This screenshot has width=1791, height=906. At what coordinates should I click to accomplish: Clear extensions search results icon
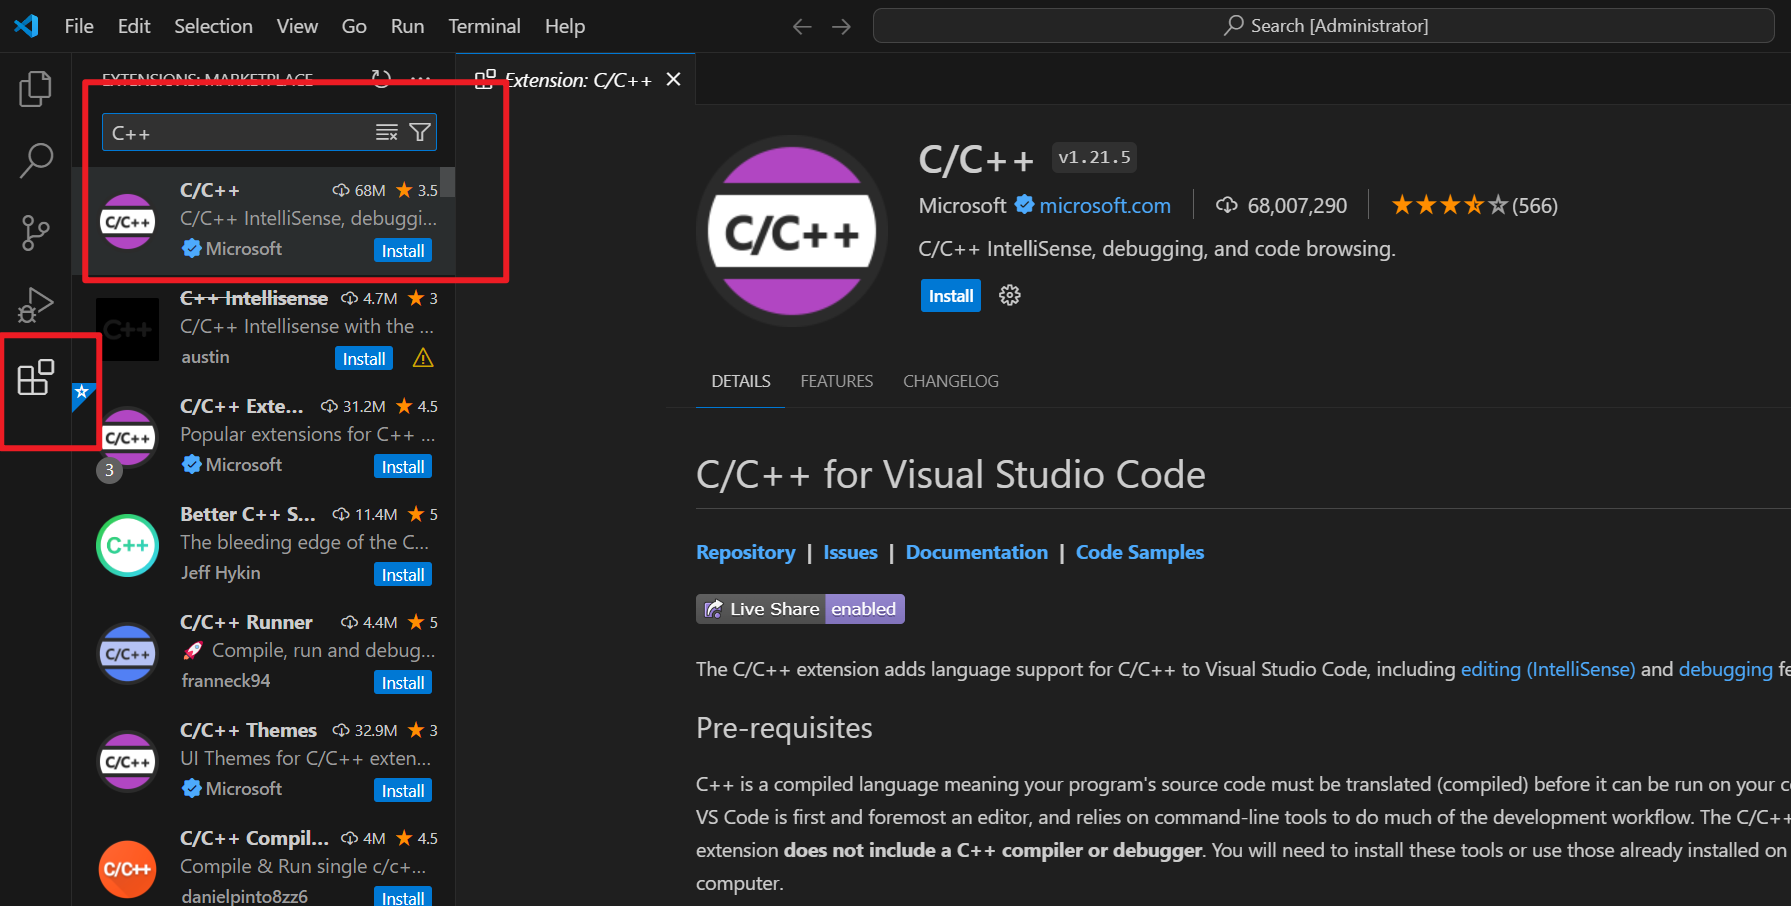click(386, 132)
